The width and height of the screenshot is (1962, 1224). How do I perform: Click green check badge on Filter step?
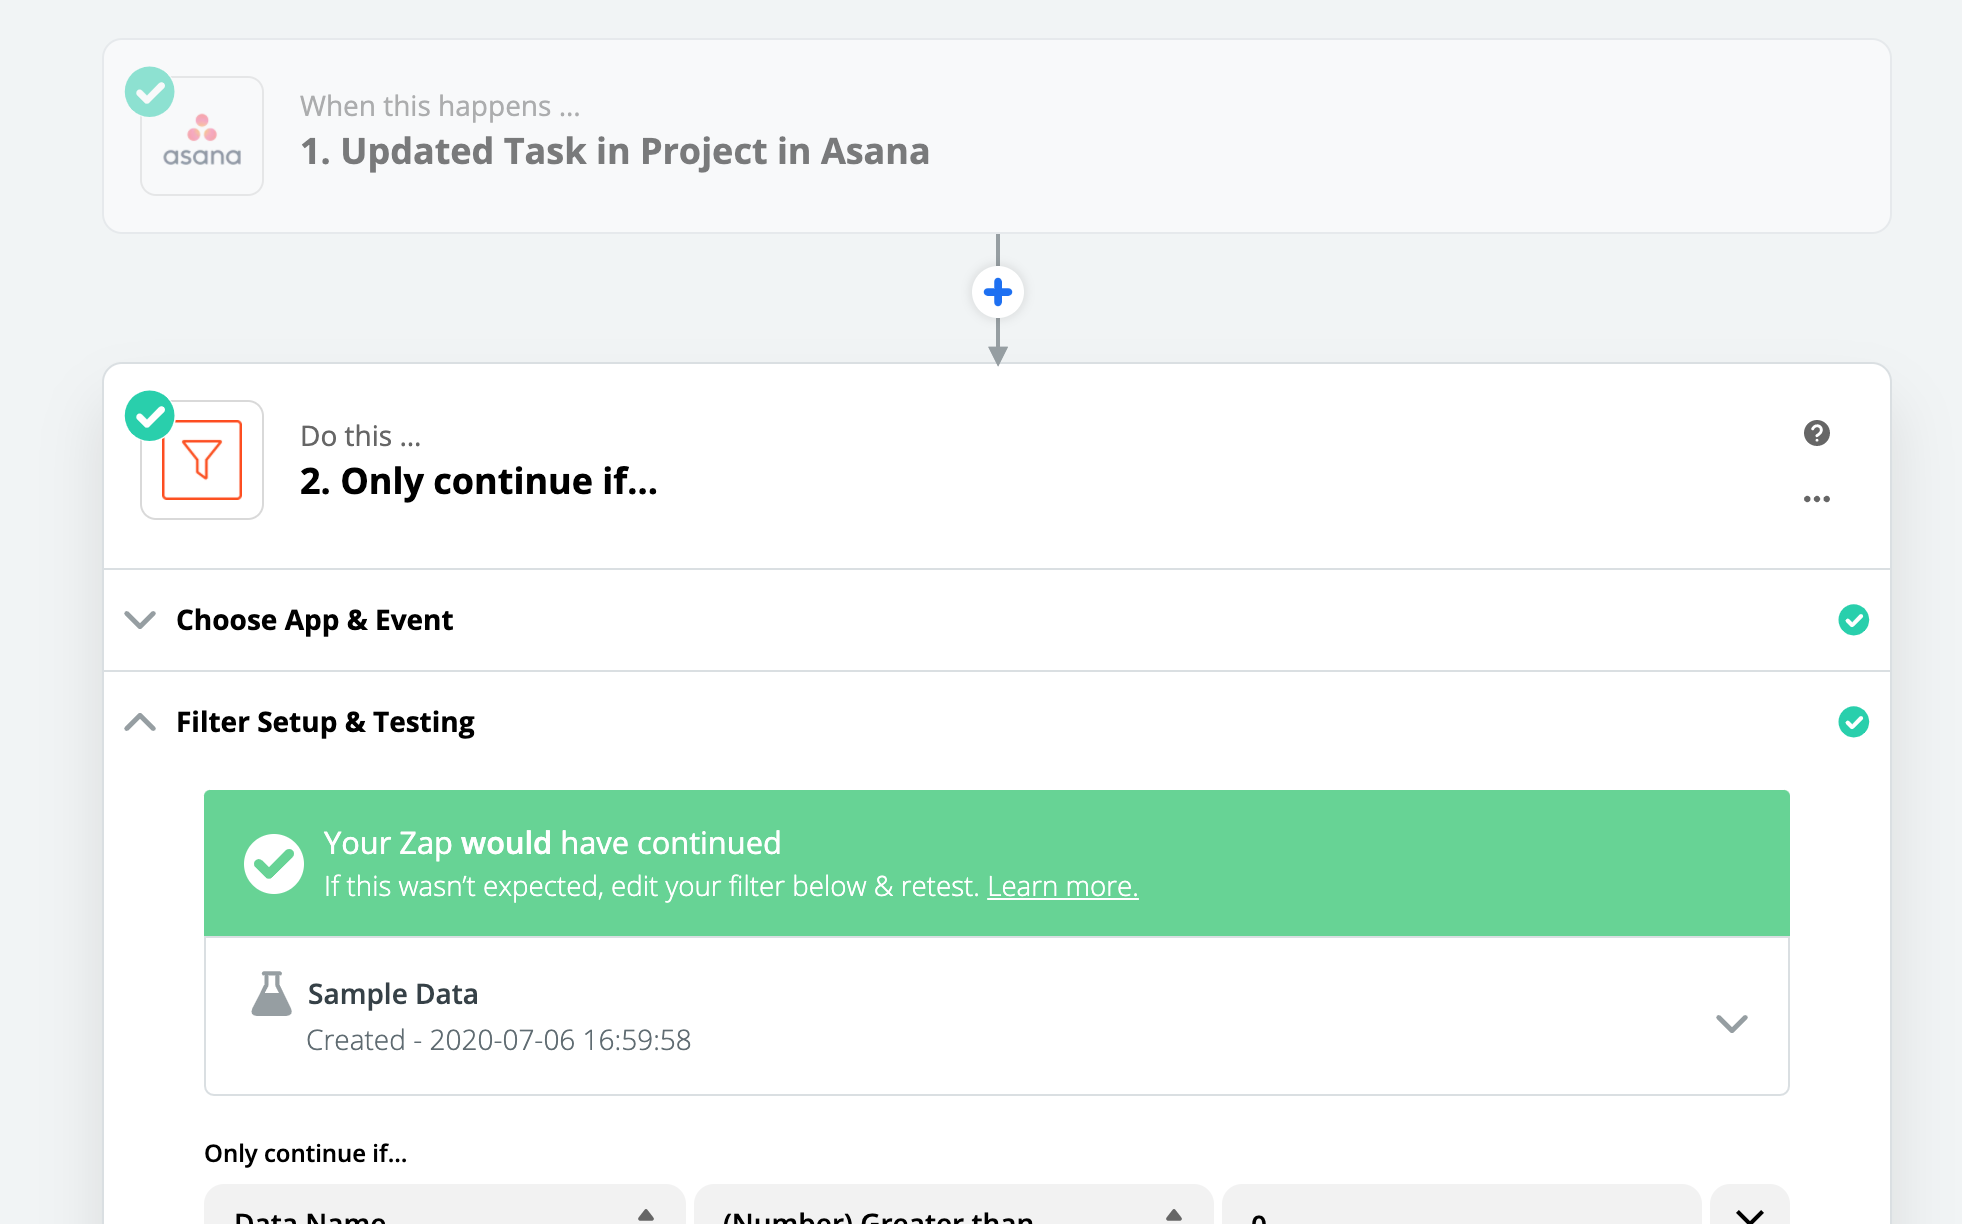[150, 416]
